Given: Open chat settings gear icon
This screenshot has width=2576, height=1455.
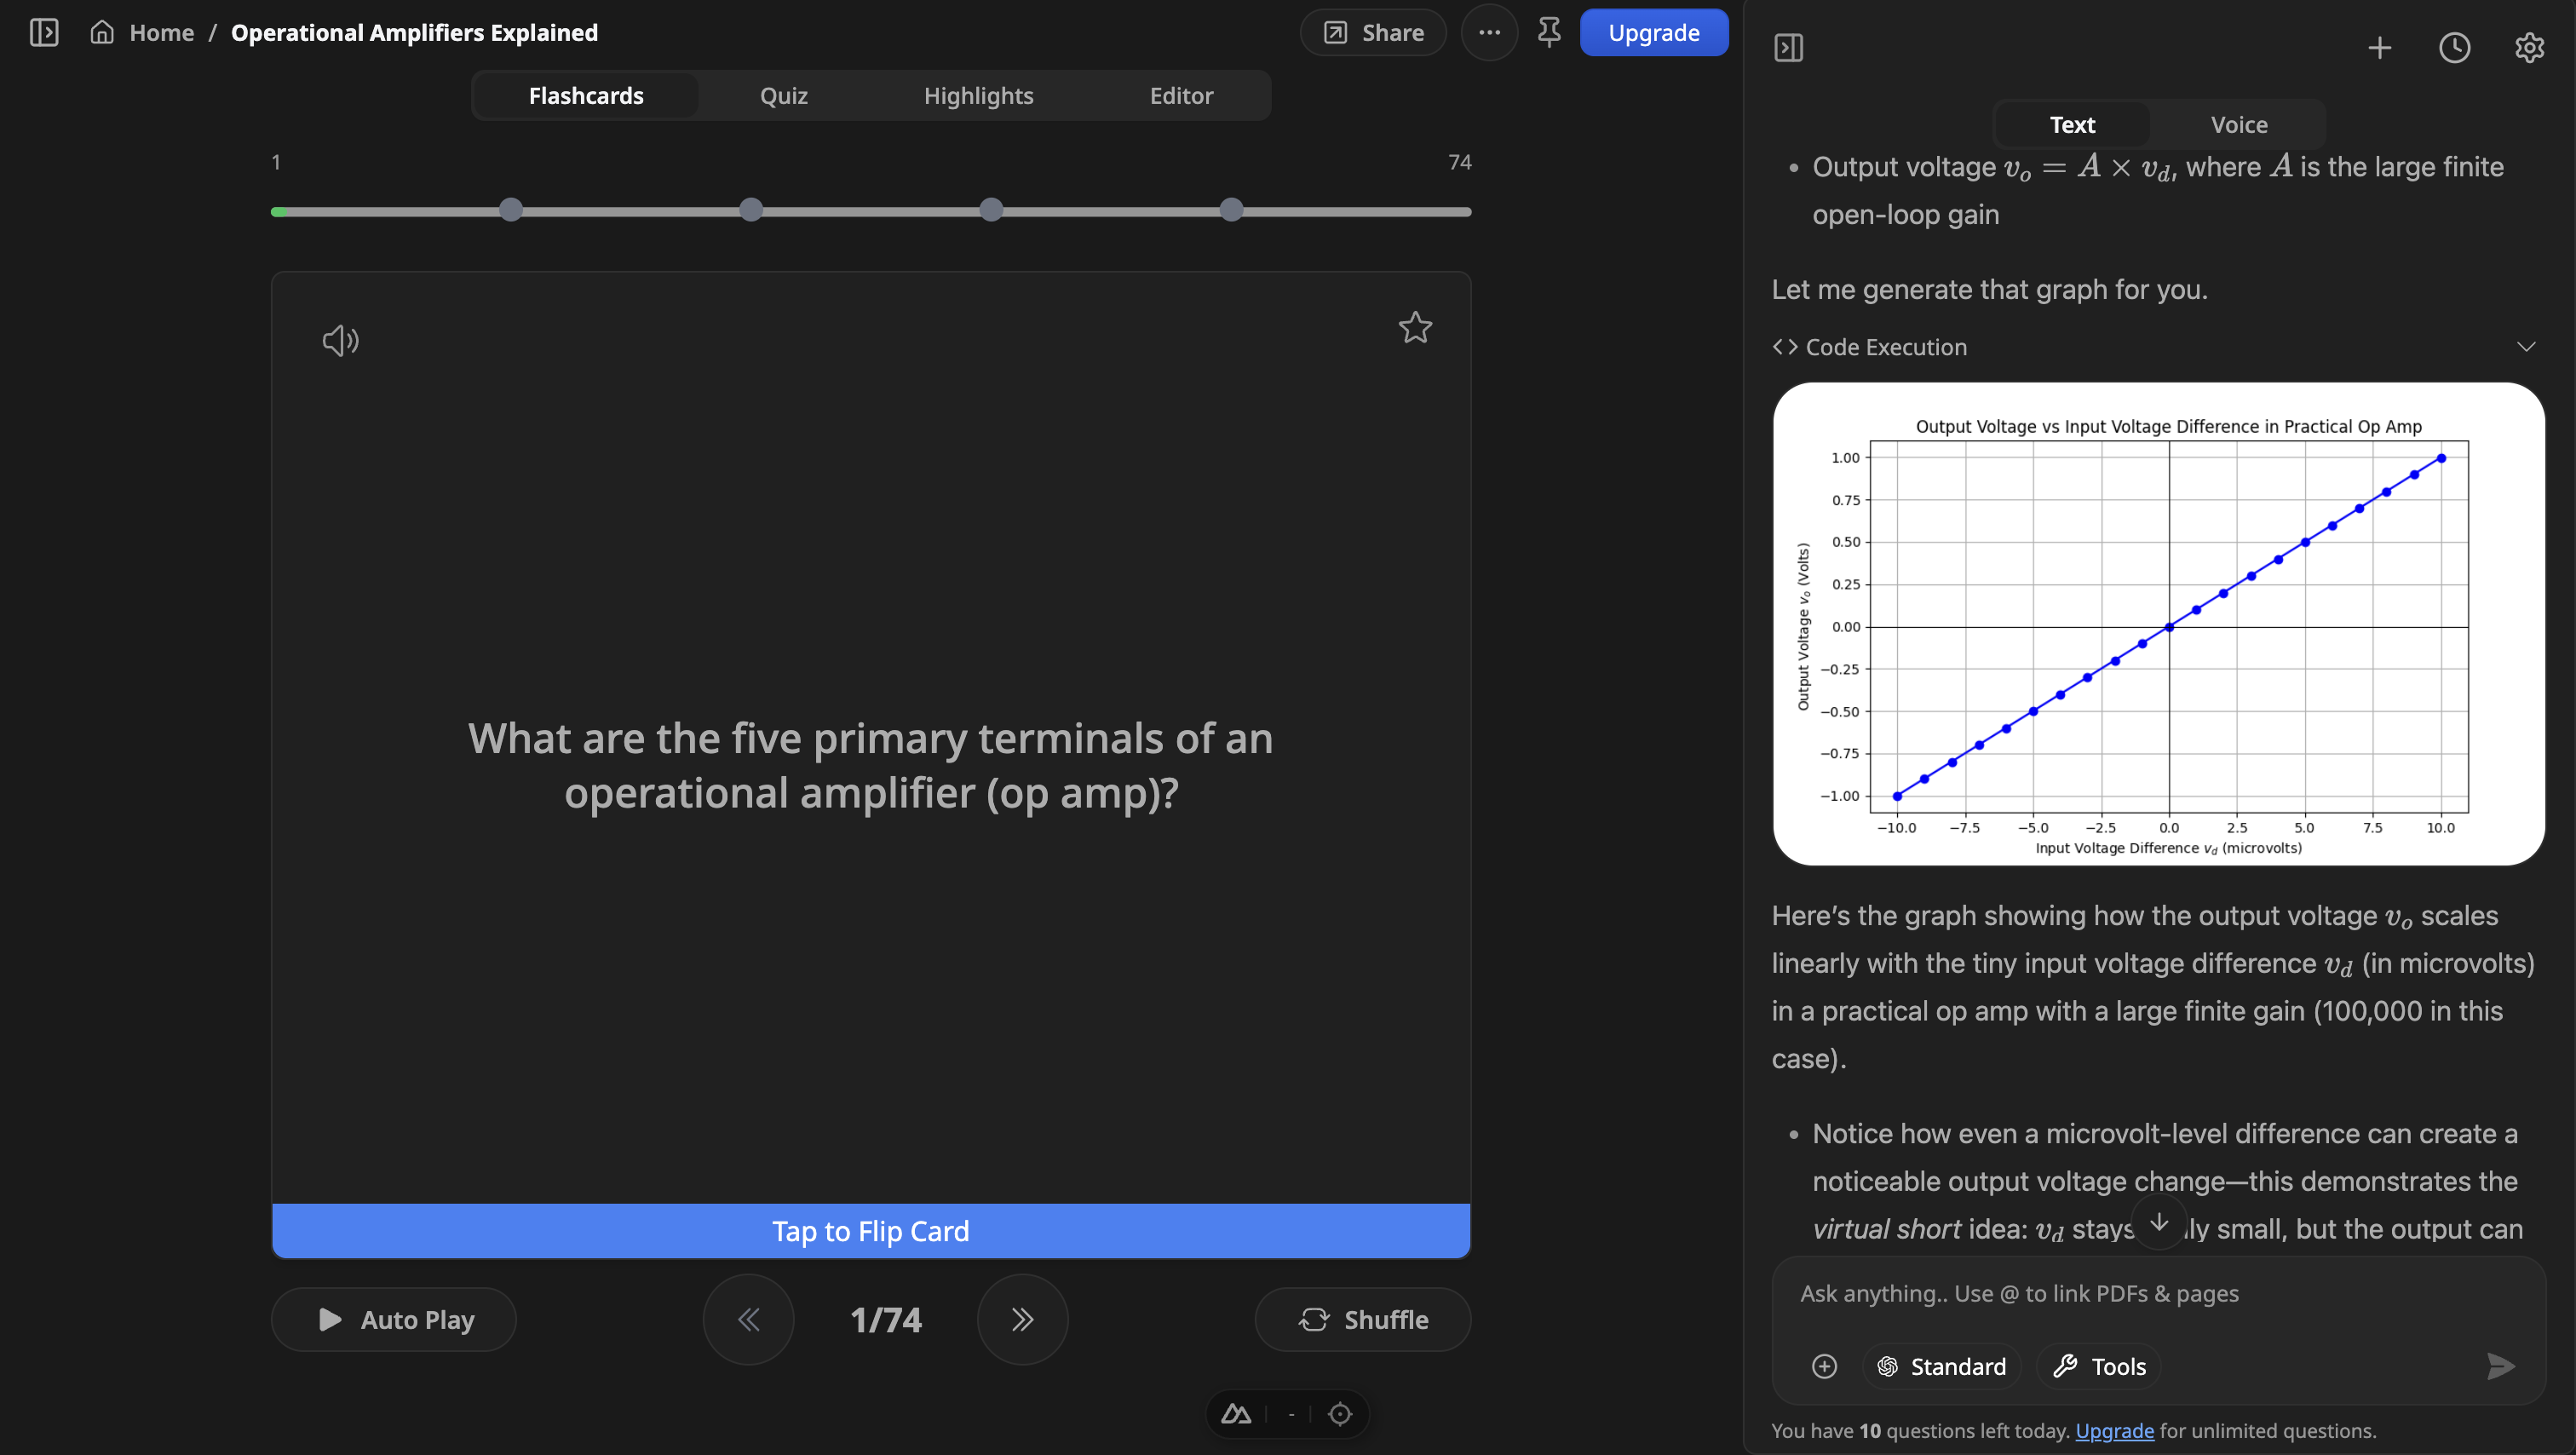Looking at the screenshot, I should pos(2529,48).
